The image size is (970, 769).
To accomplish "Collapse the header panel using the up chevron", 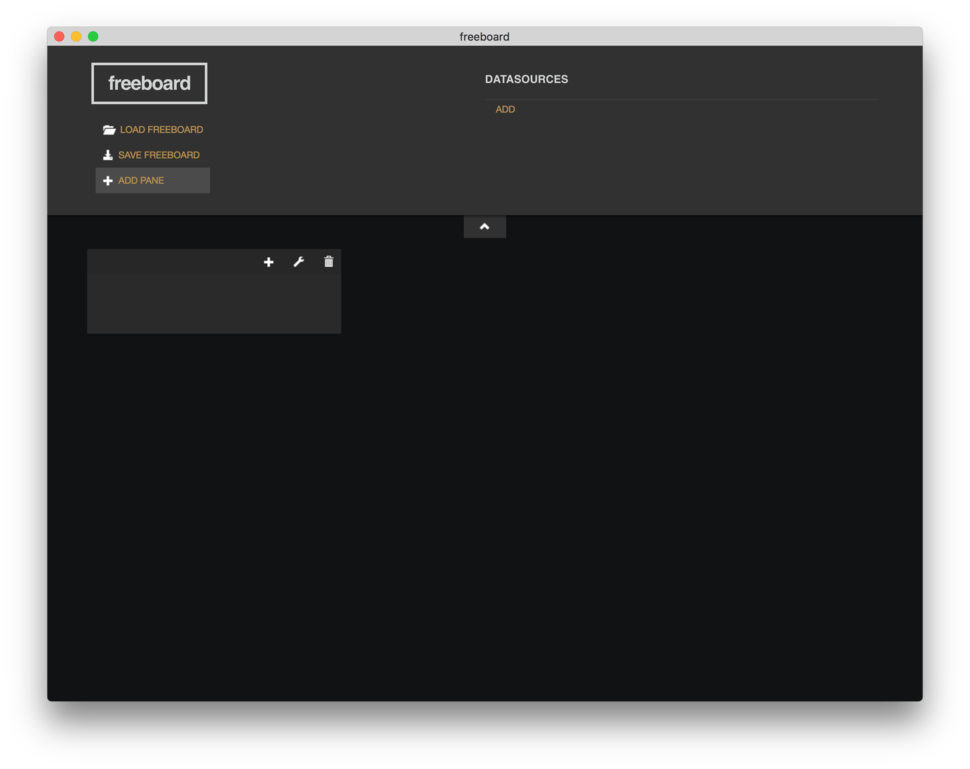I will point(484,226).
